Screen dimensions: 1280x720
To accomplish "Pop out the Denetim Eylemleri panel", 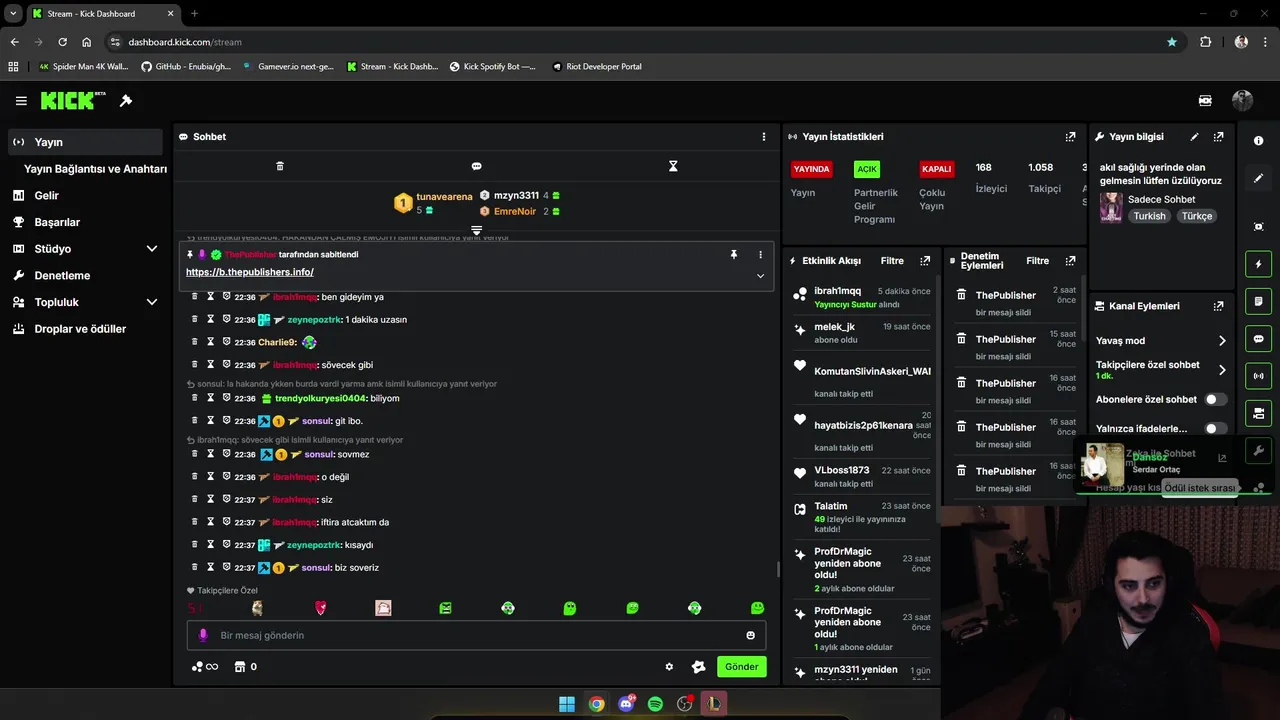I will [1071, 261].
